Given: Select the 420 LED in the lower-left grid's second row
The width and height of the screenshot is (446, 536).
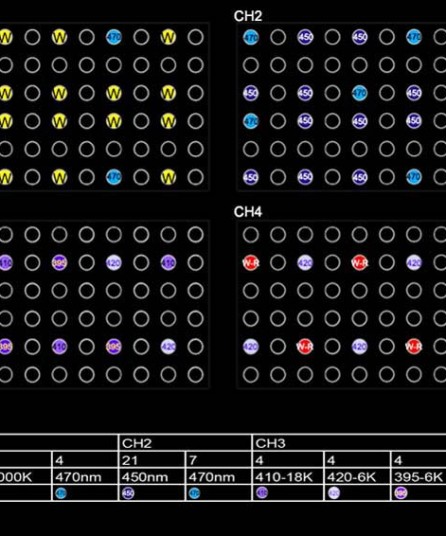Looking at the screenshot, I should (114, 263).
